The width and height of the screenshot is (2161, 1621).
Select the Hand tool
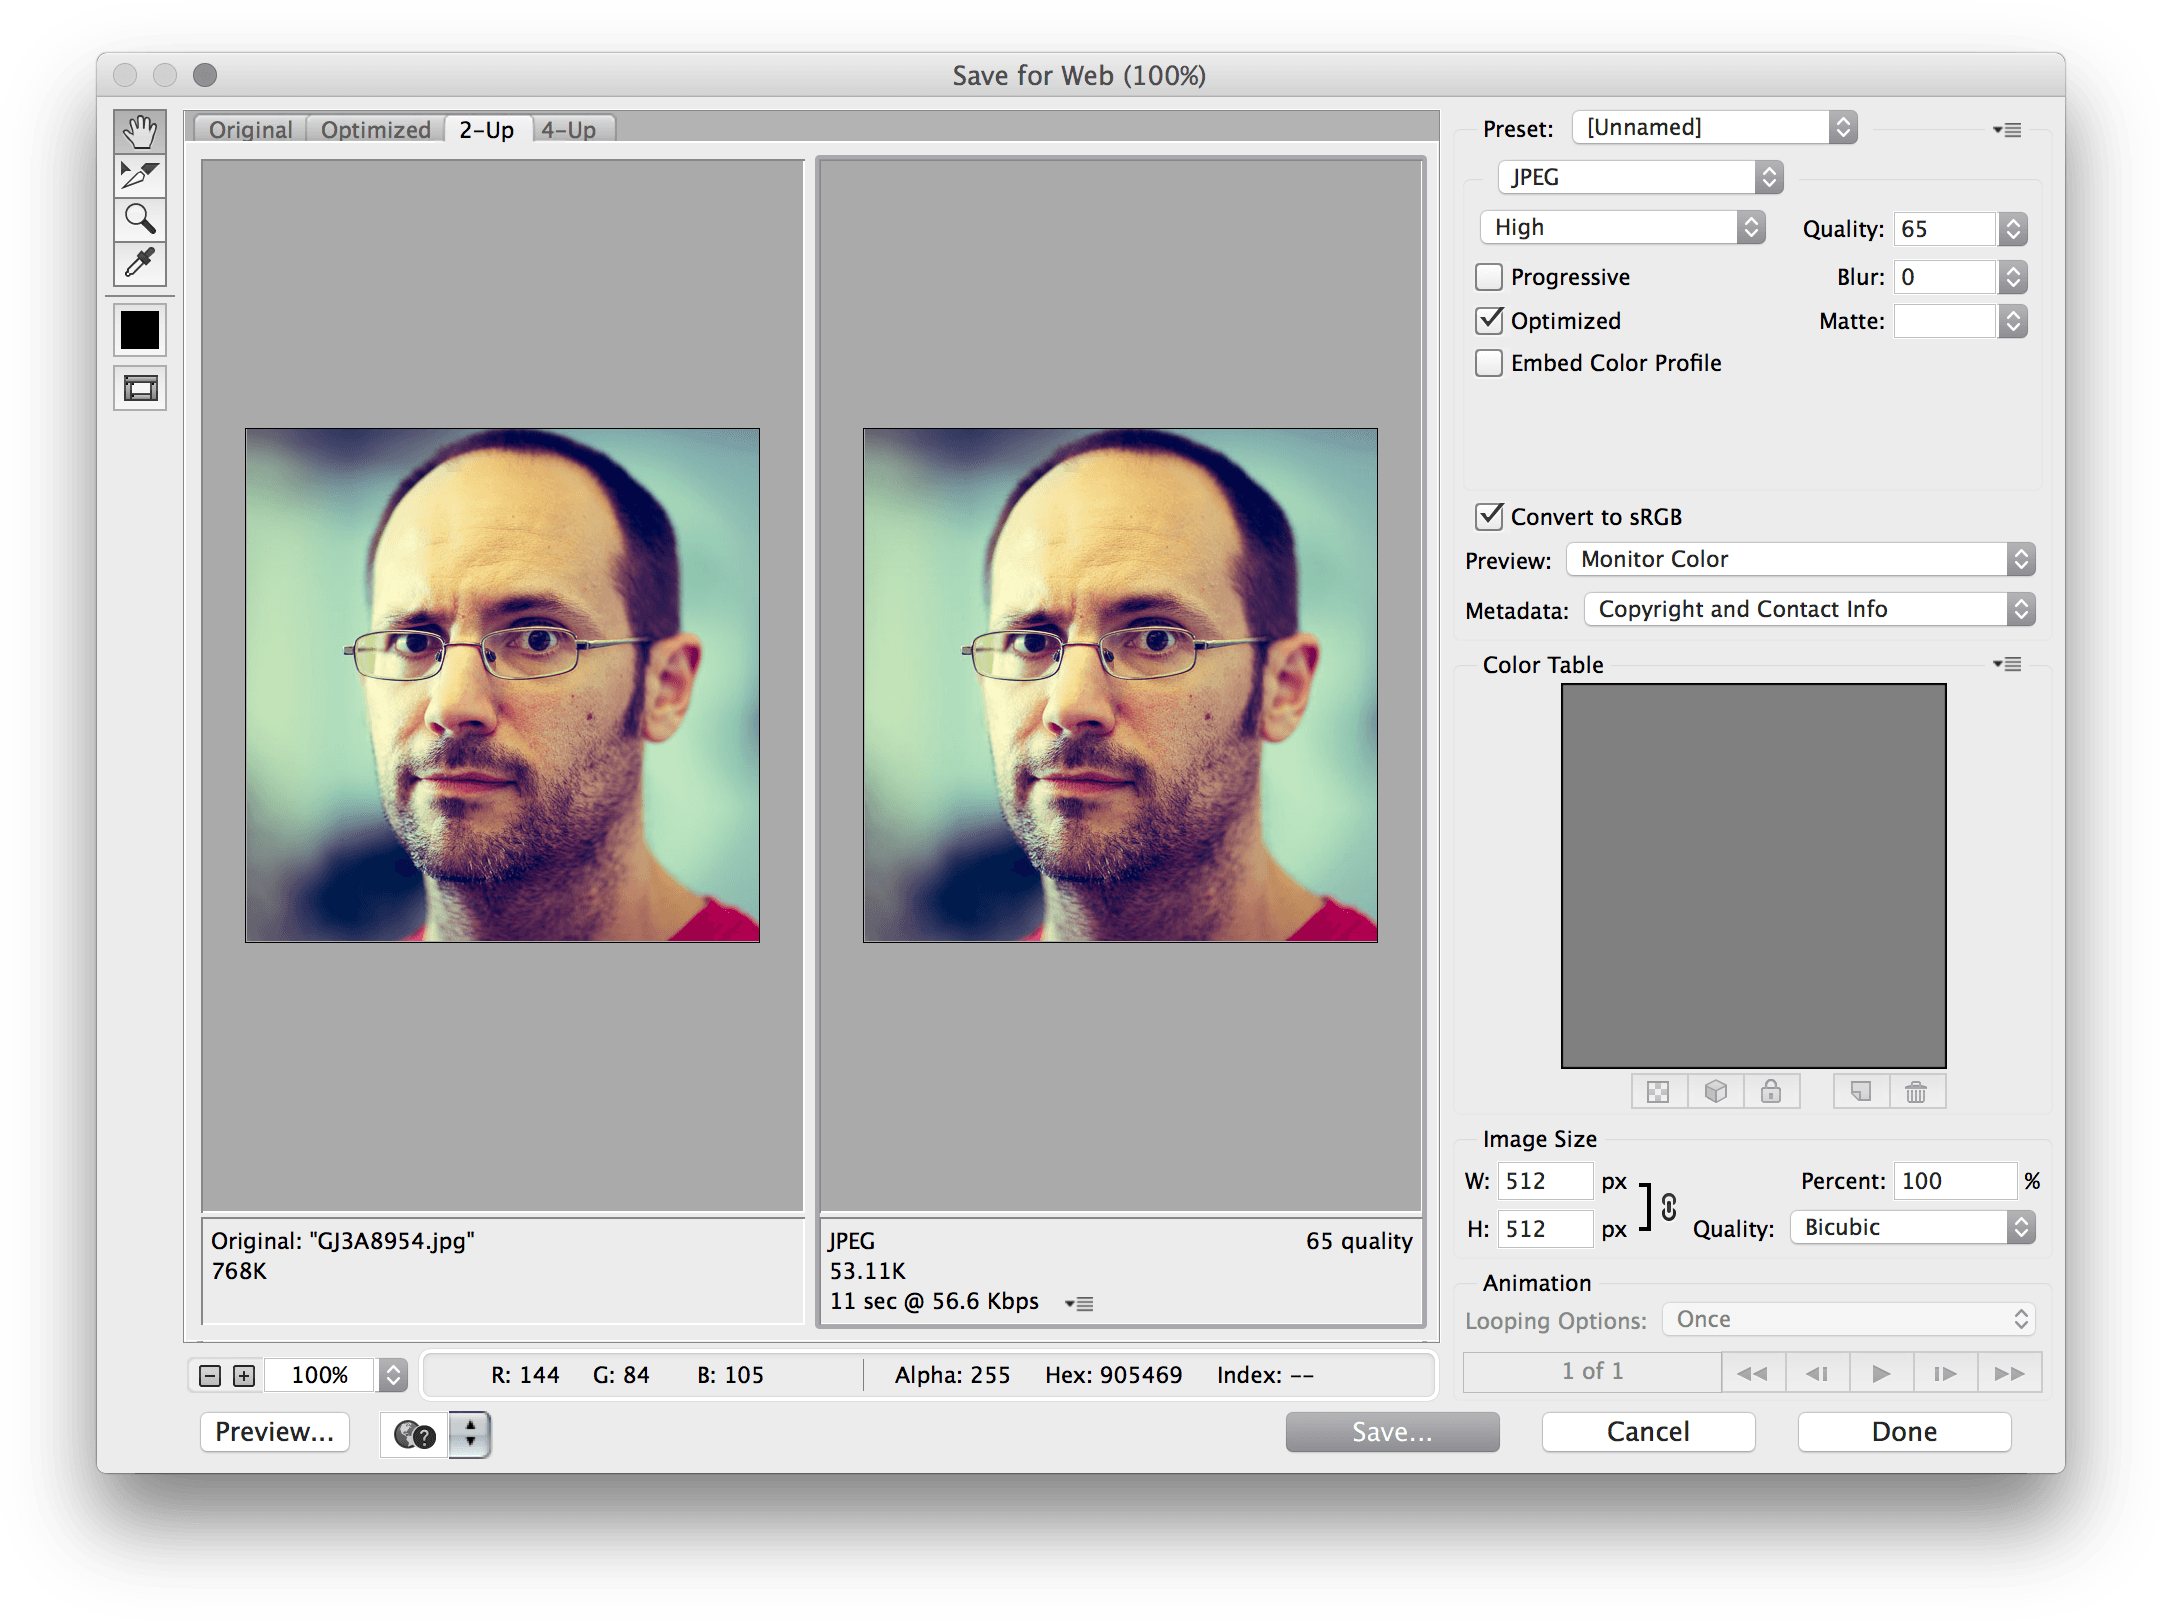(x=140, y=132)
